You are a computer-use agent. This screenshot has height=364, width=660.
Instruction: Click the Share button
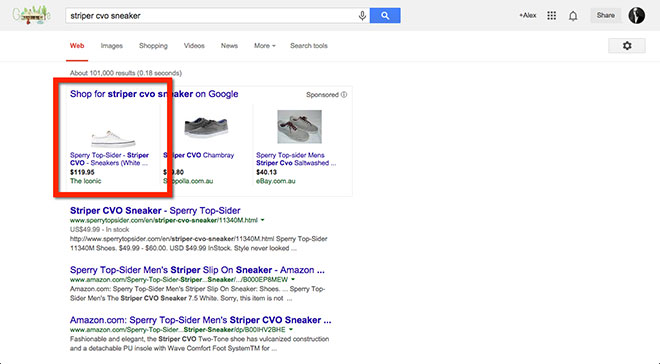(605, 16)
